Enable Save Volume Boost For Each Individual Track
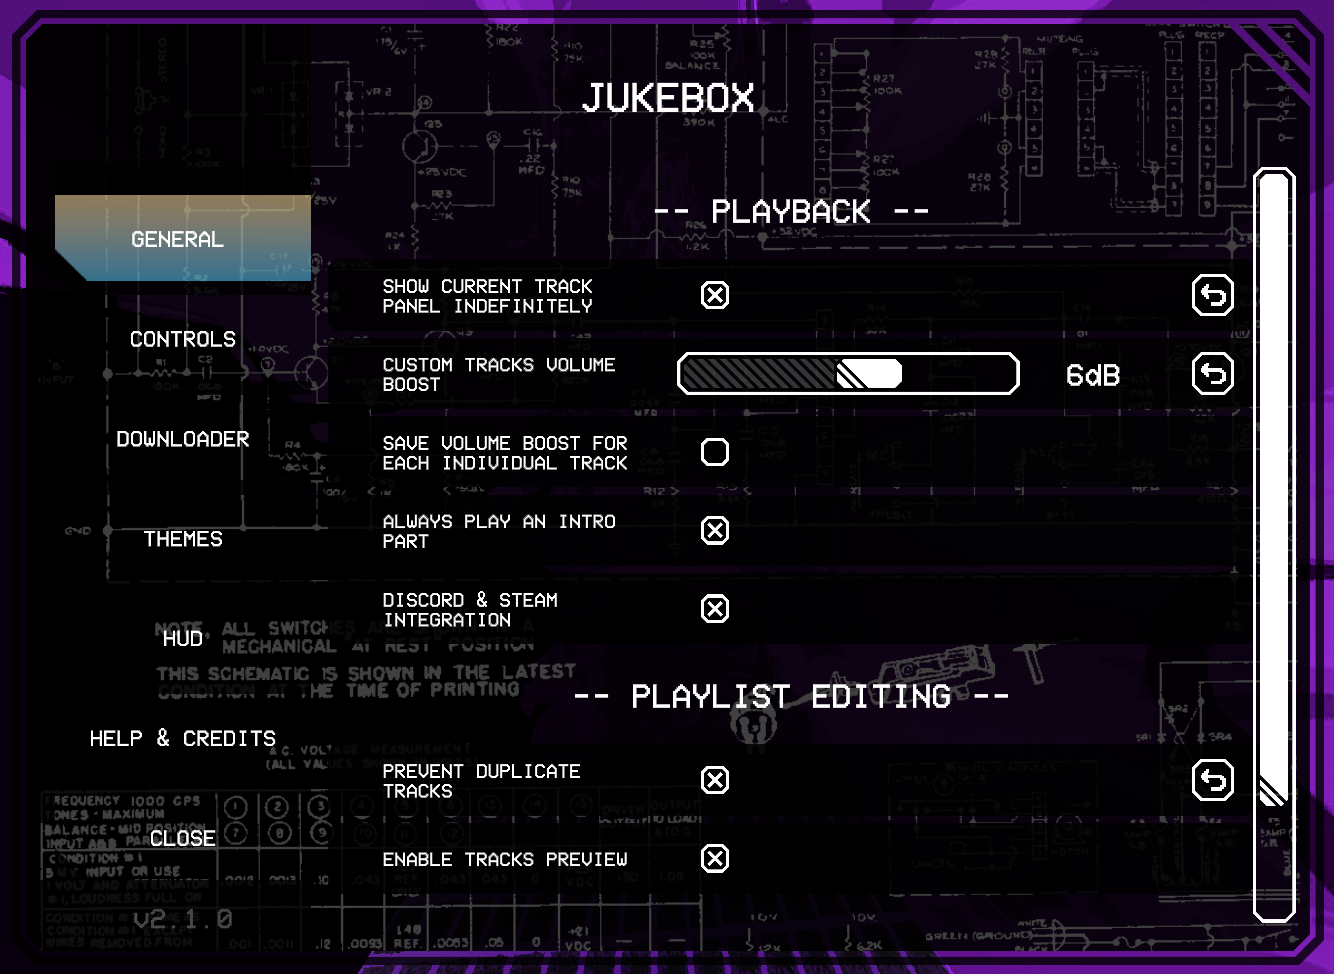1334x974 pixels. [714, 451]
